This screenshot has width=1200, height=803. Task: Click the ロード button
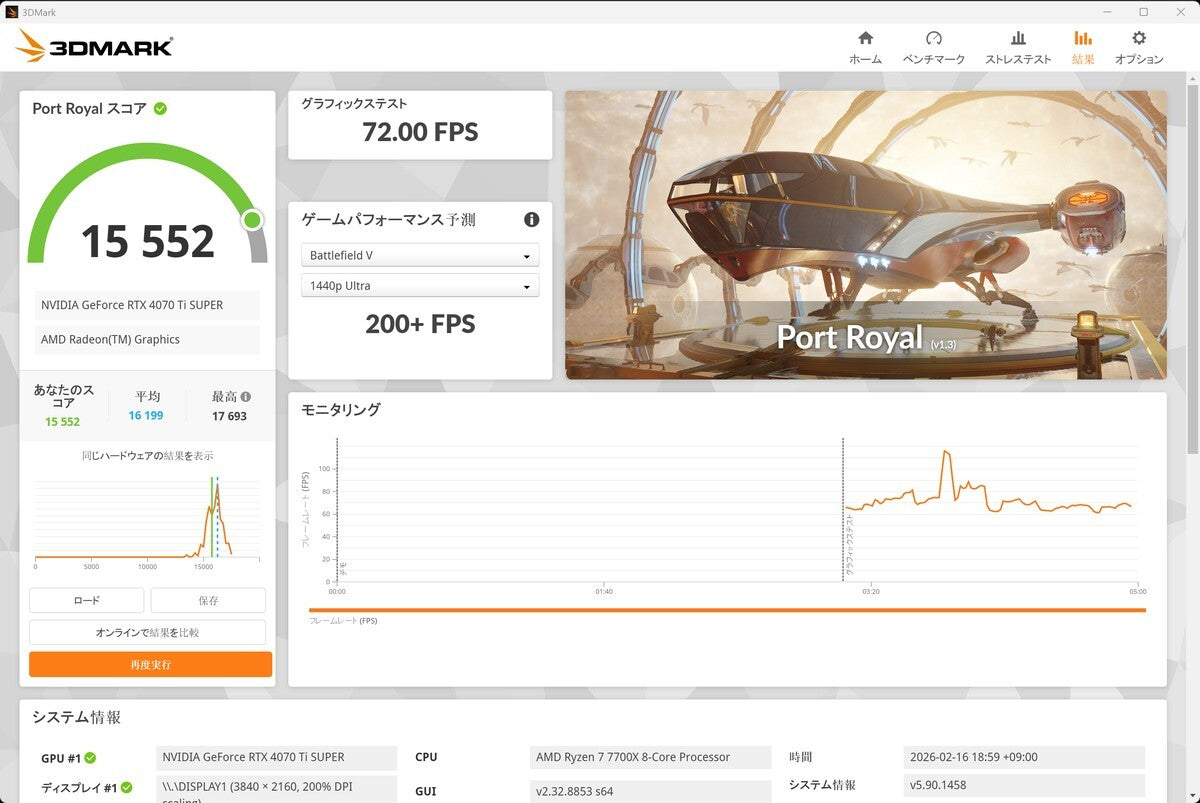click(87, 600)
